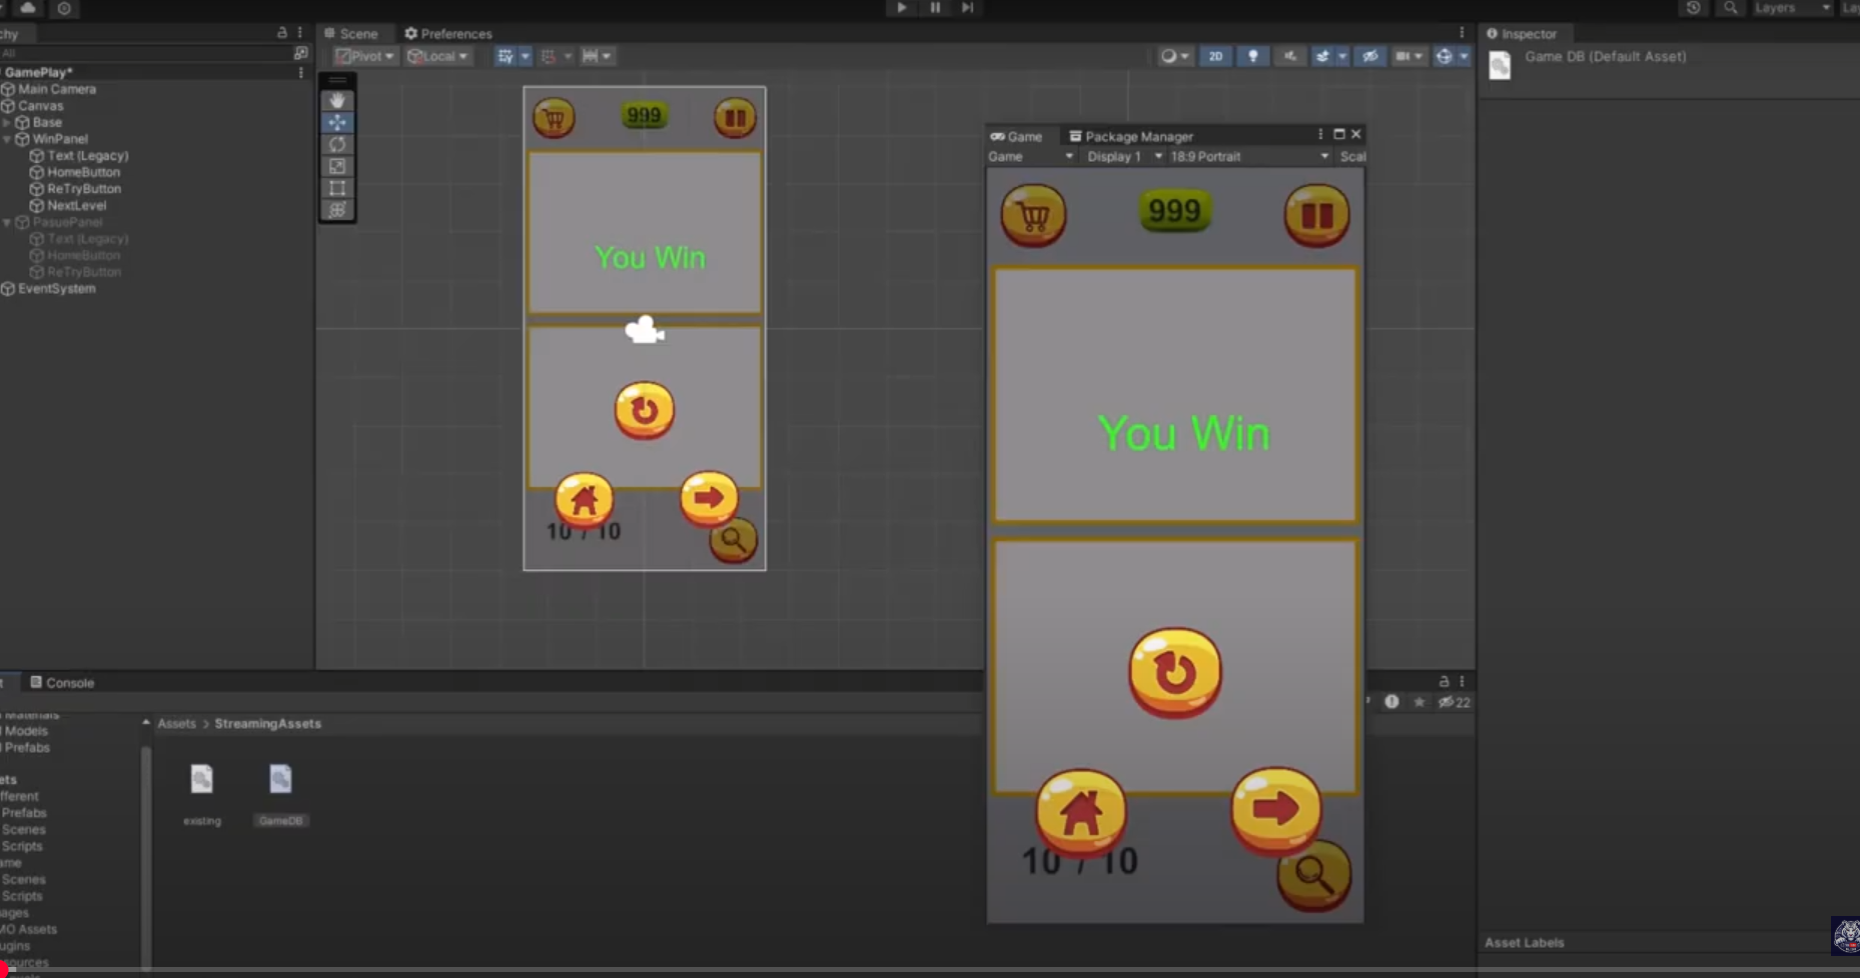This screenshot has width=1860, height=978.
Task: Switch to the Preferences tab
Action: (448, 34)
